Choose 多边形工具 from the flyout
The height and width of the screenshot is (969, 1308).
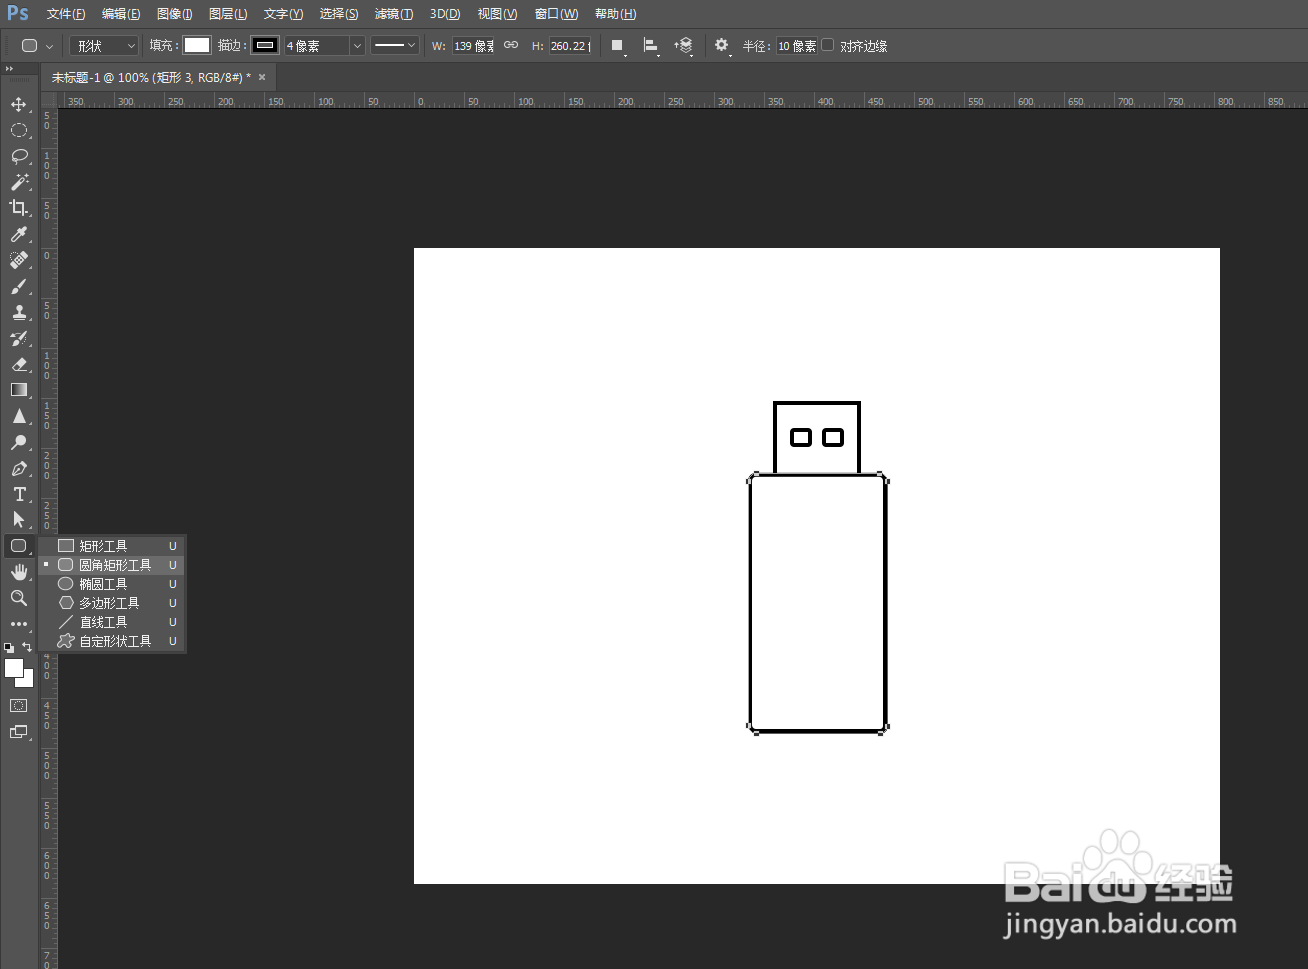pos(112,603)
